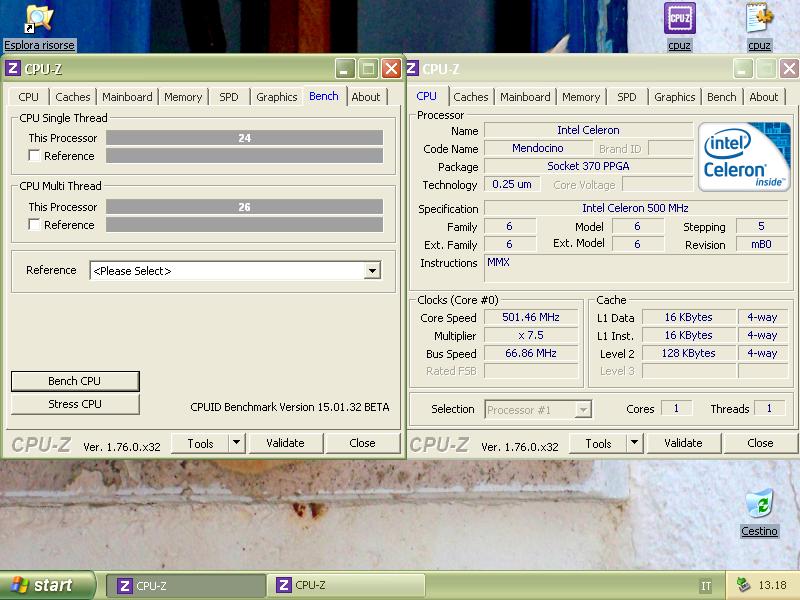This screenshot has height=600, width=800.
Task: Click the left CPU-Z title bar icon
Action: click(x=13, y=69)
